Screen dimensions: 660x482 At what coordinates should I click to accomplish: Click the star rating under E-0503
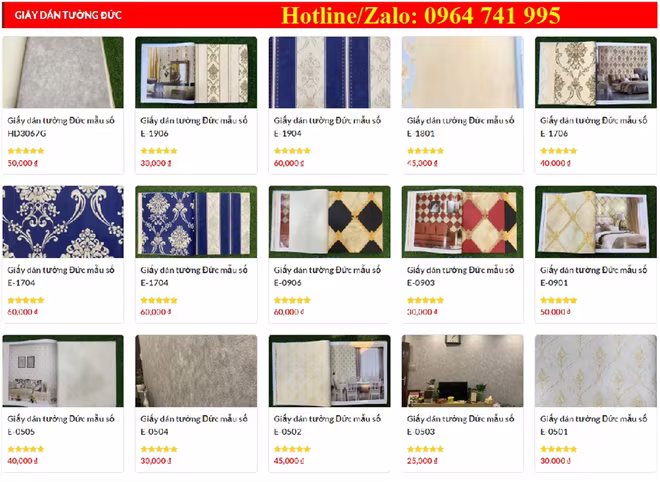click(425, 449)
